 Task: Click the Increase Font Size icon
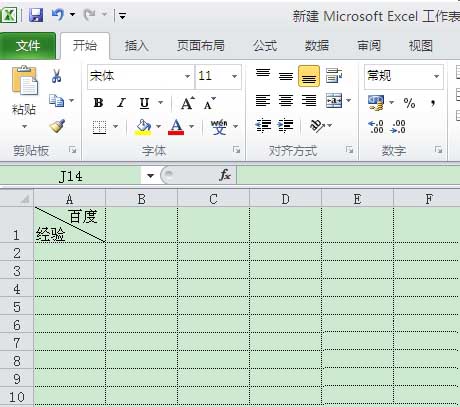[188, 103]
